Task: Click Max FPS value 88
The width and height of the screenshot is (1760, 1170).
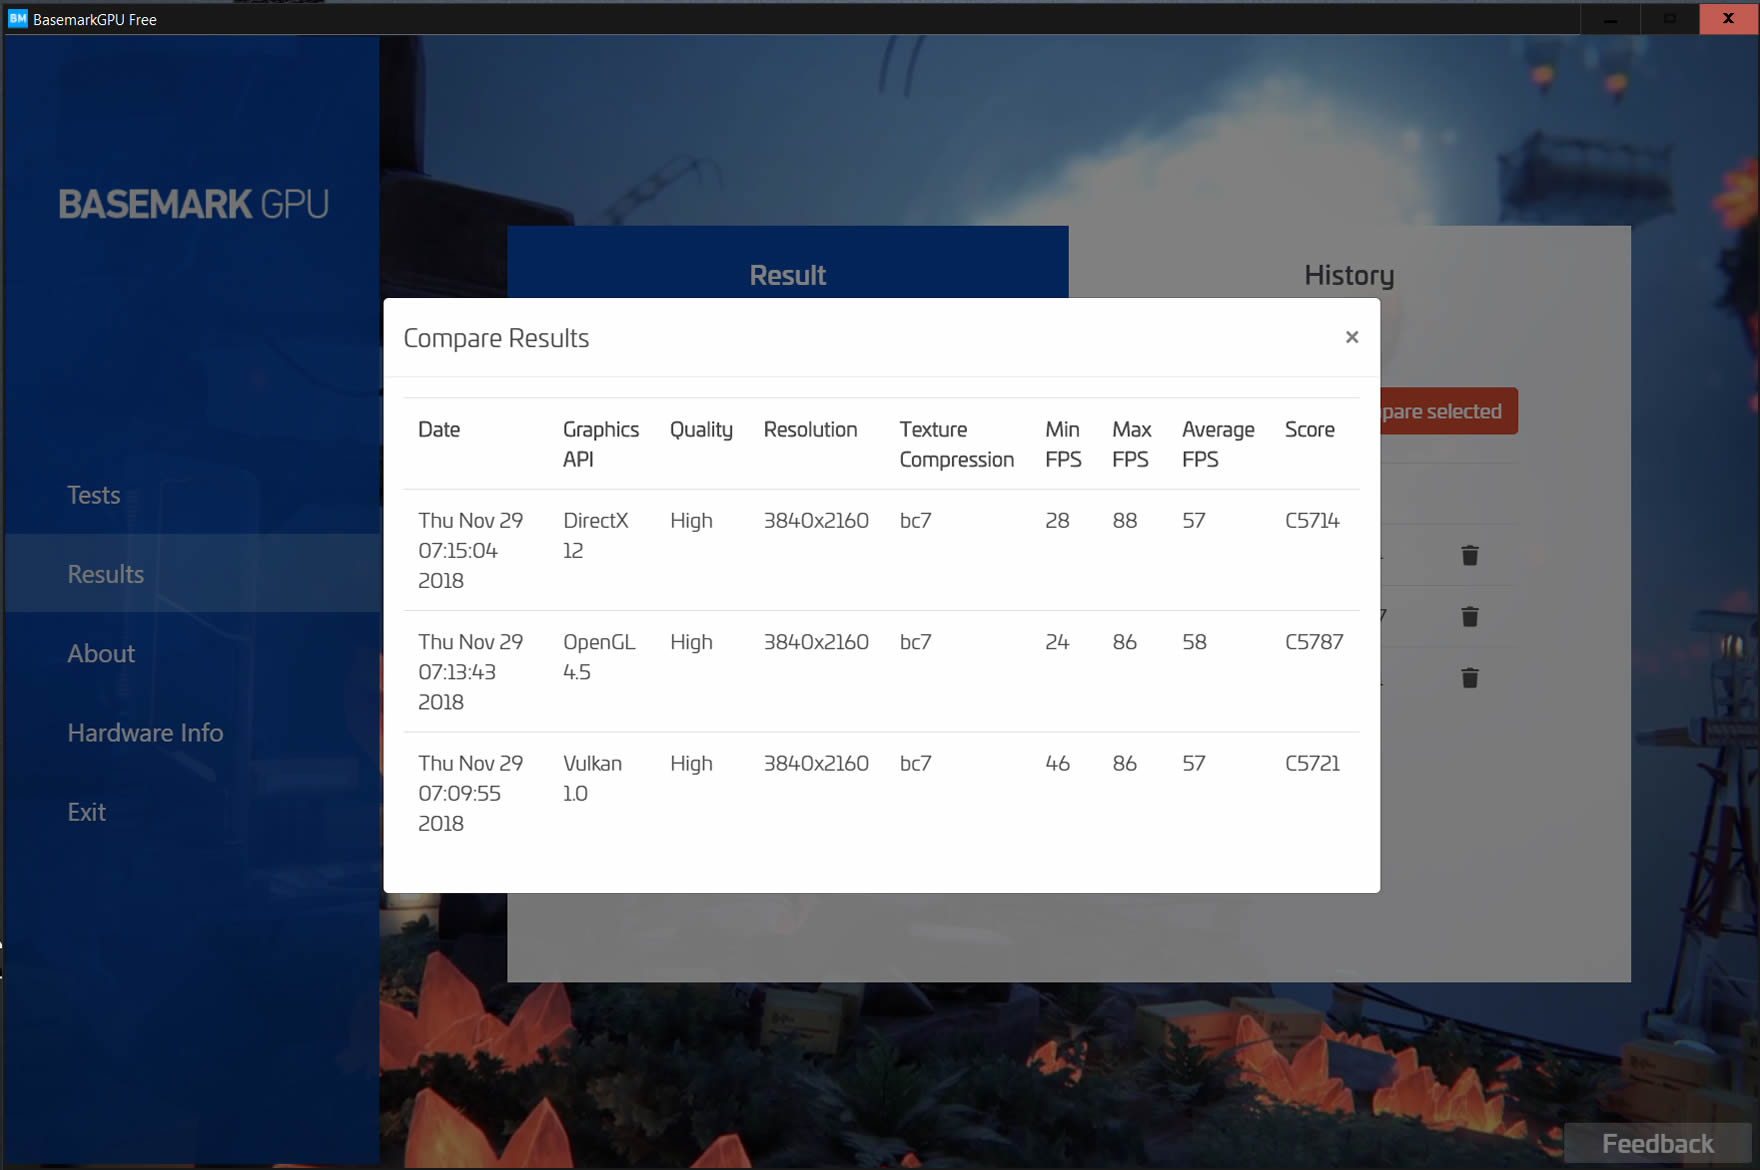Action: (1124, 520)
